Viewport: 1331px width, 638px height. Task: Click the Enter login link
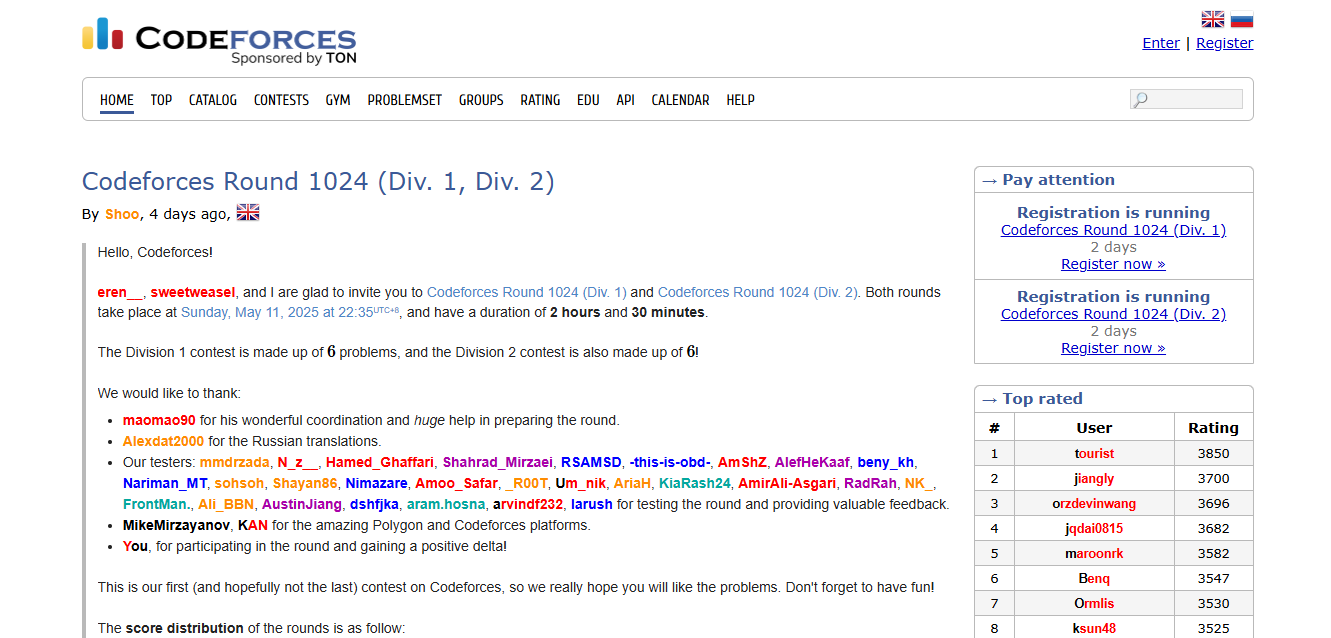(1161, 43)
